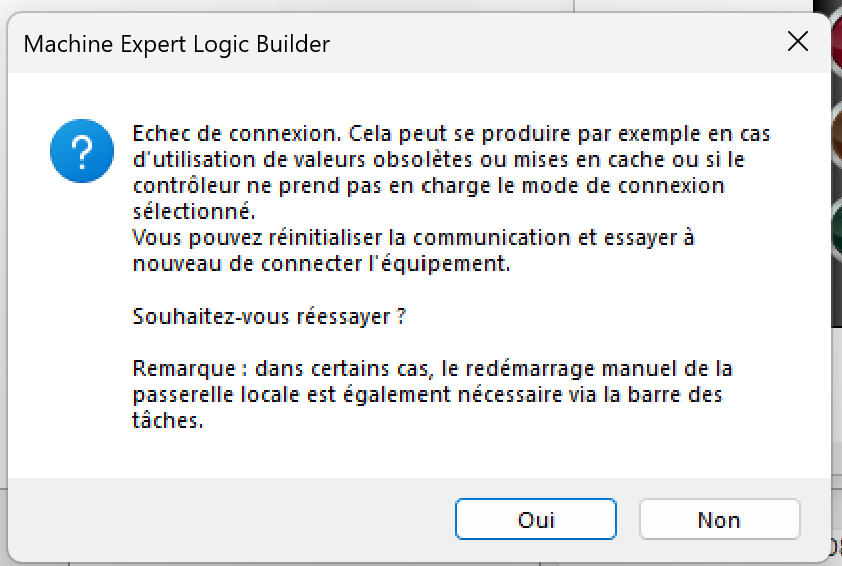Click Oui to retry the connection
This screenshot has width=842, height=566.
click(x=536, y=520)
